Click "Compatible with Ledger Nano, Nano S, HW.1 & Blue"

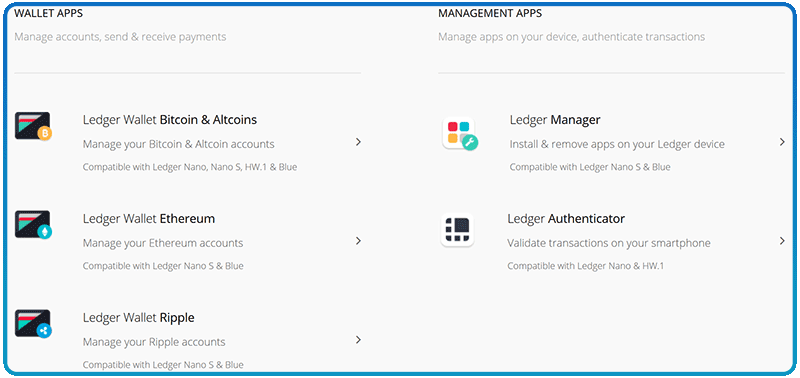190,167
